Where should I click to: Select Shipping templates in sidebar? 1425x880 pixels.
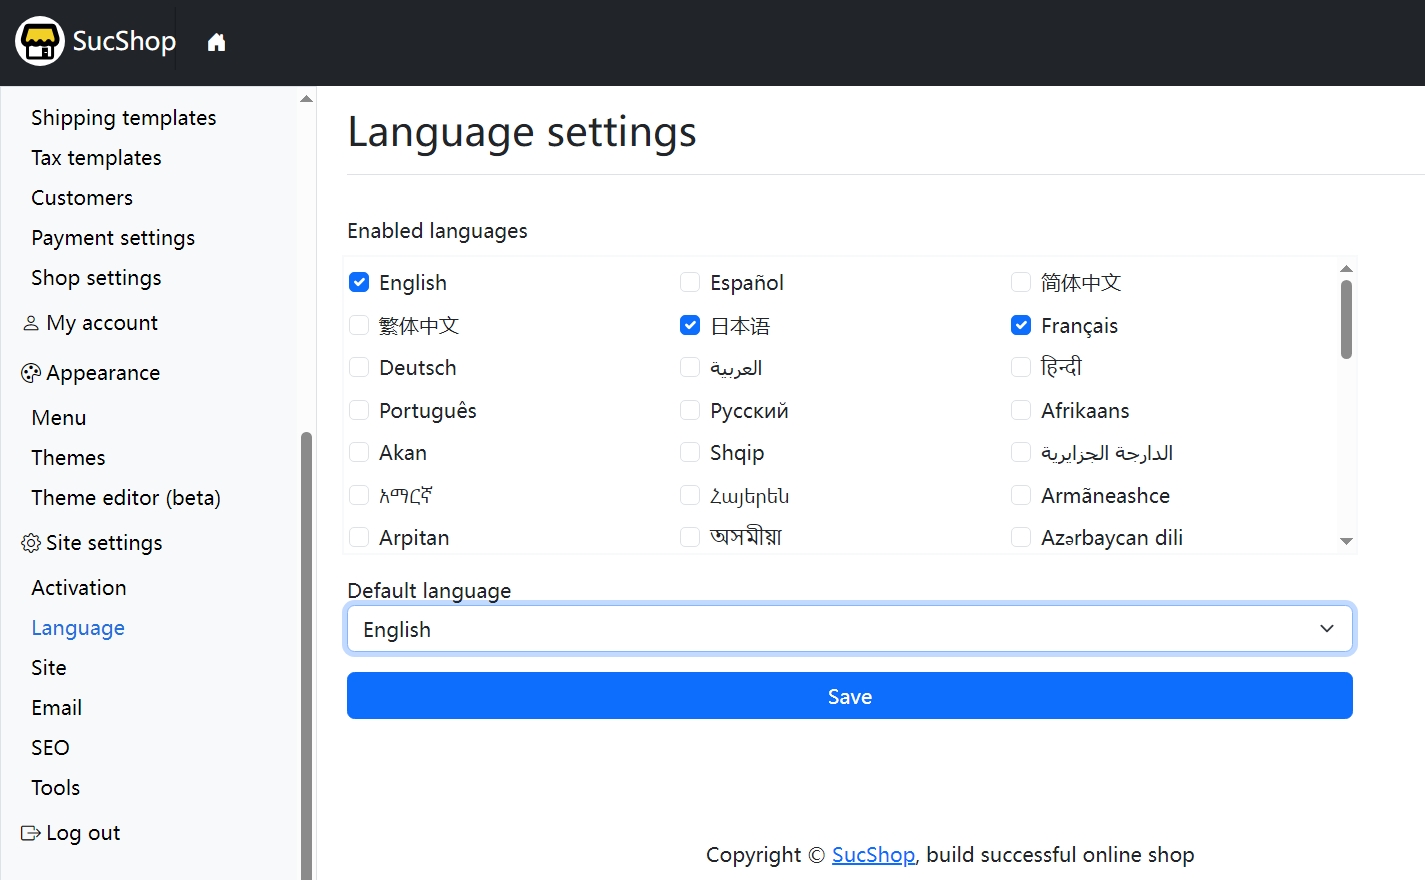coord(124,118)
